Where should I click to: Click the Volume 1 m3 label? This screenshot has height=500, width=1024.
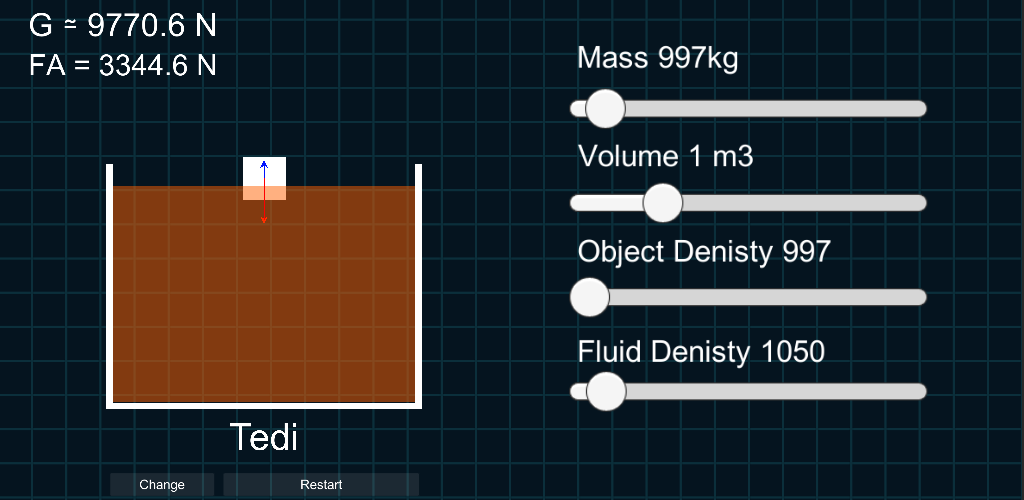pos(665,157)
